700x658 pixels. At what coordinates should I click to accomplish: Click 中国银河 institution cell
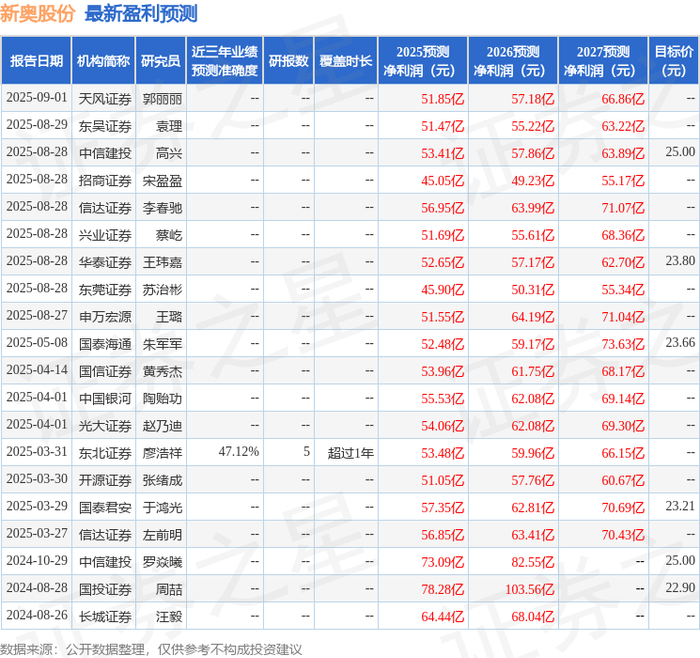(x=105, y=398)
